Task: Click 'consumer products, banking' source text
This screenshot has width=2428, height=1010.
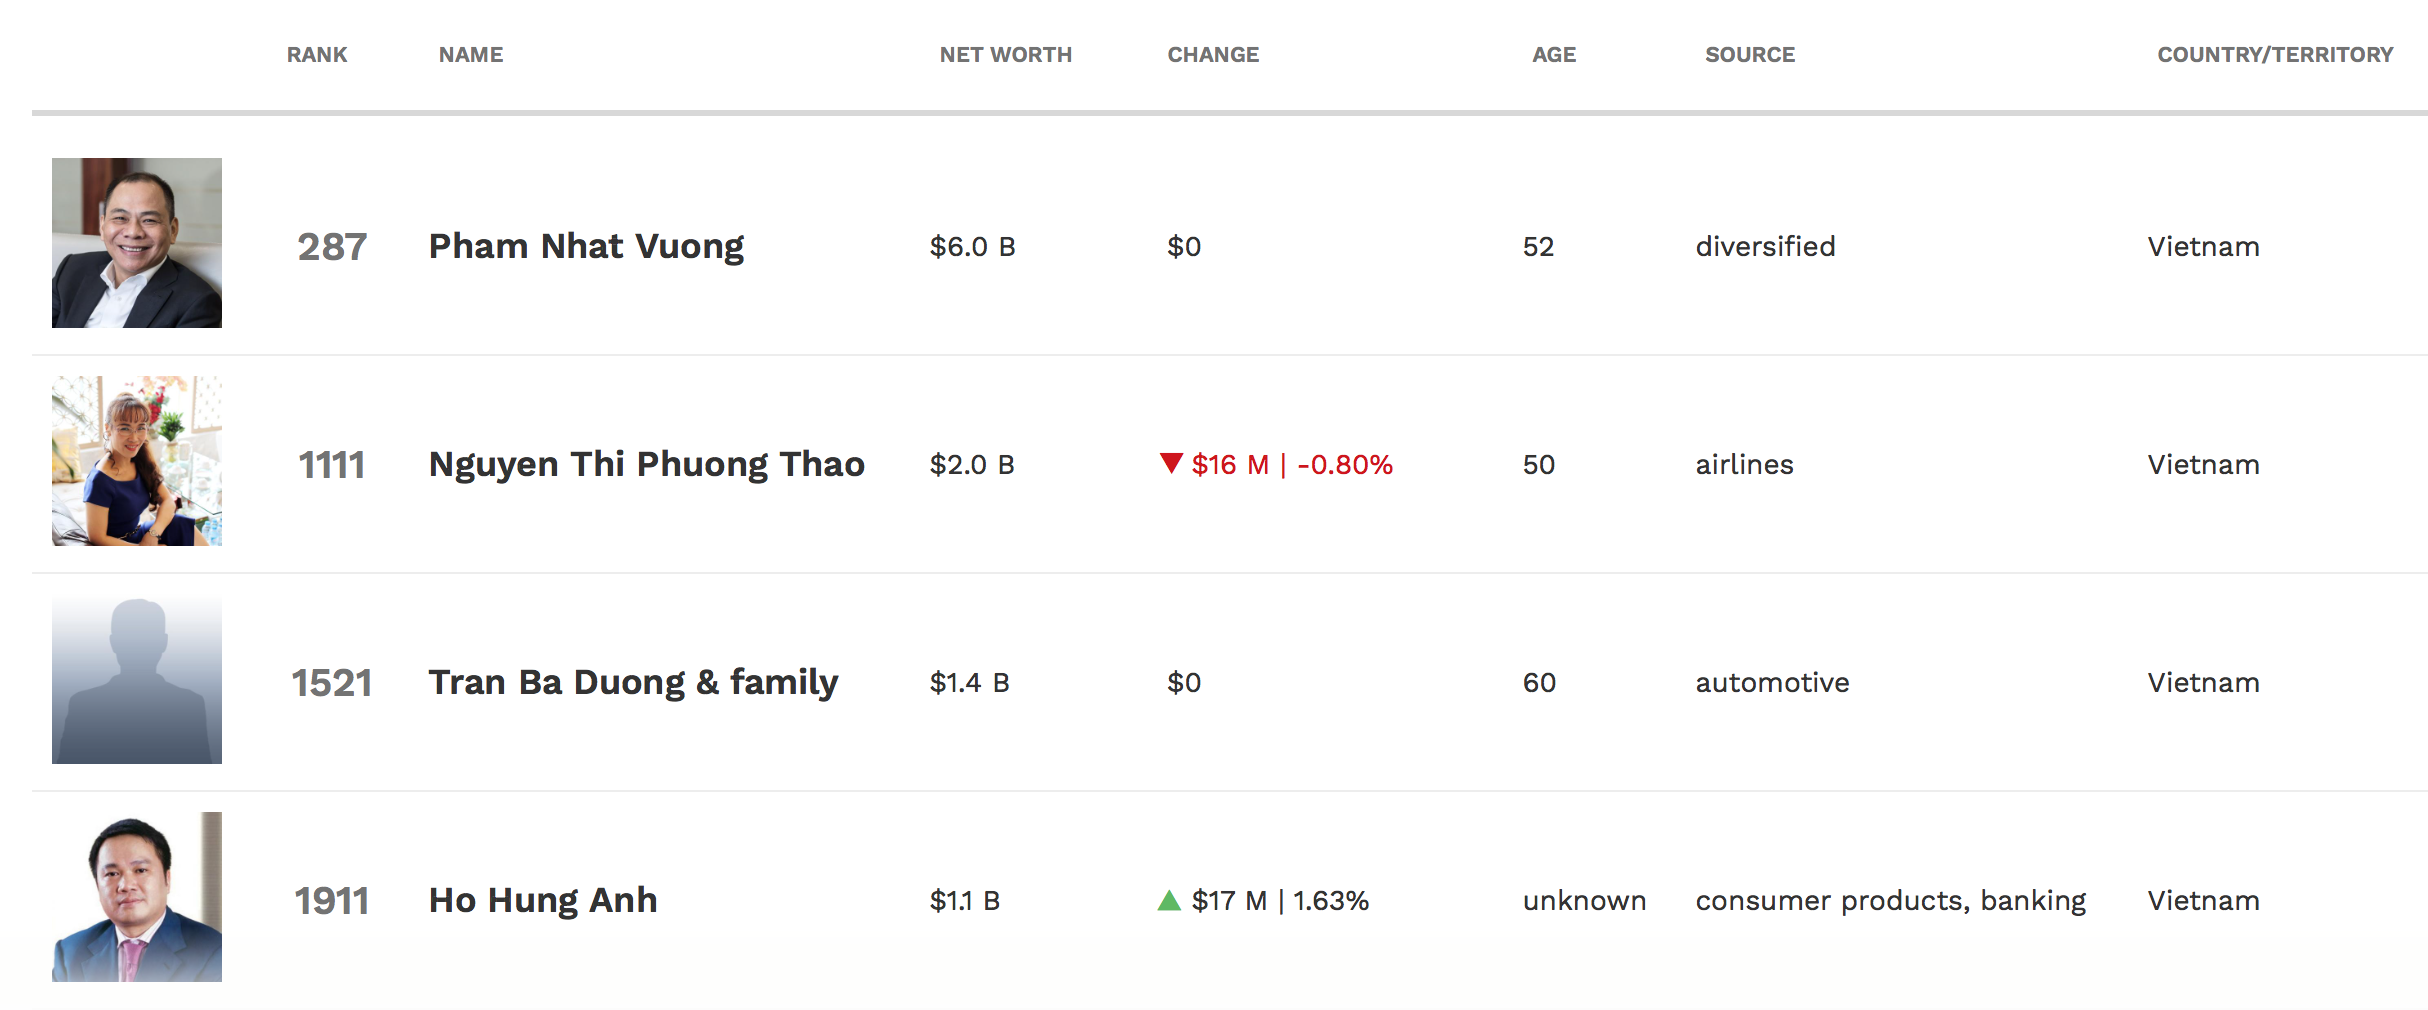Action: [x=1891, y=901]
